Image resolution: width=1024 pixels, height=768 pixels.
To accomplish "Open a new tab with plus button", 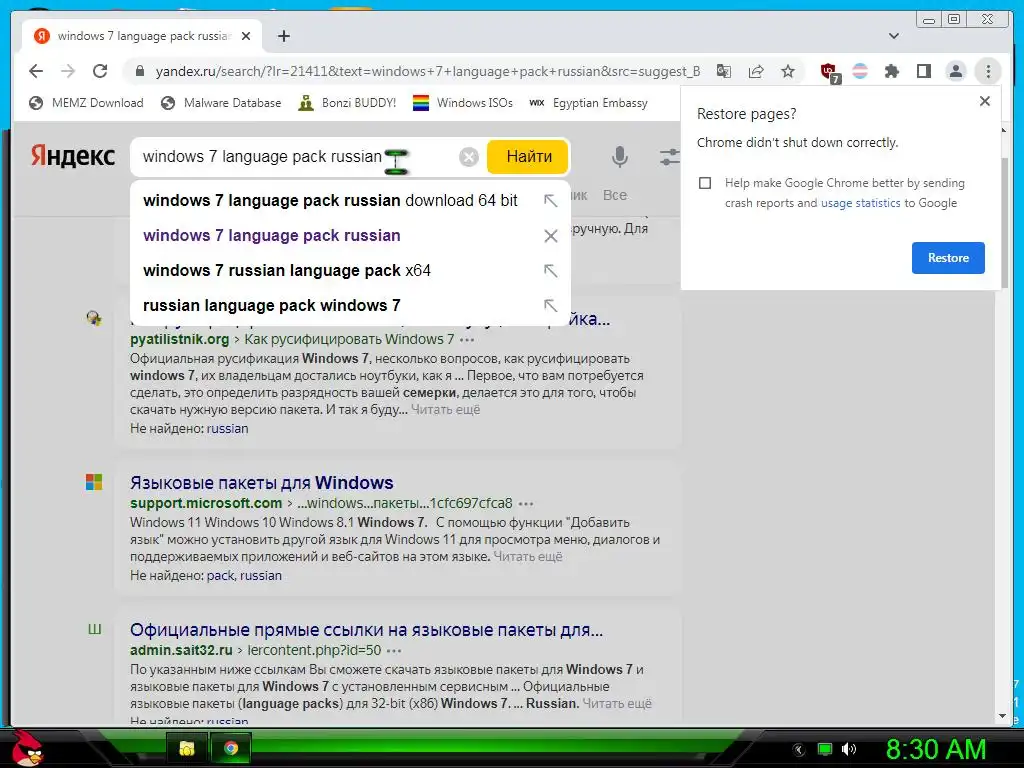I will [x=283, y=36].
